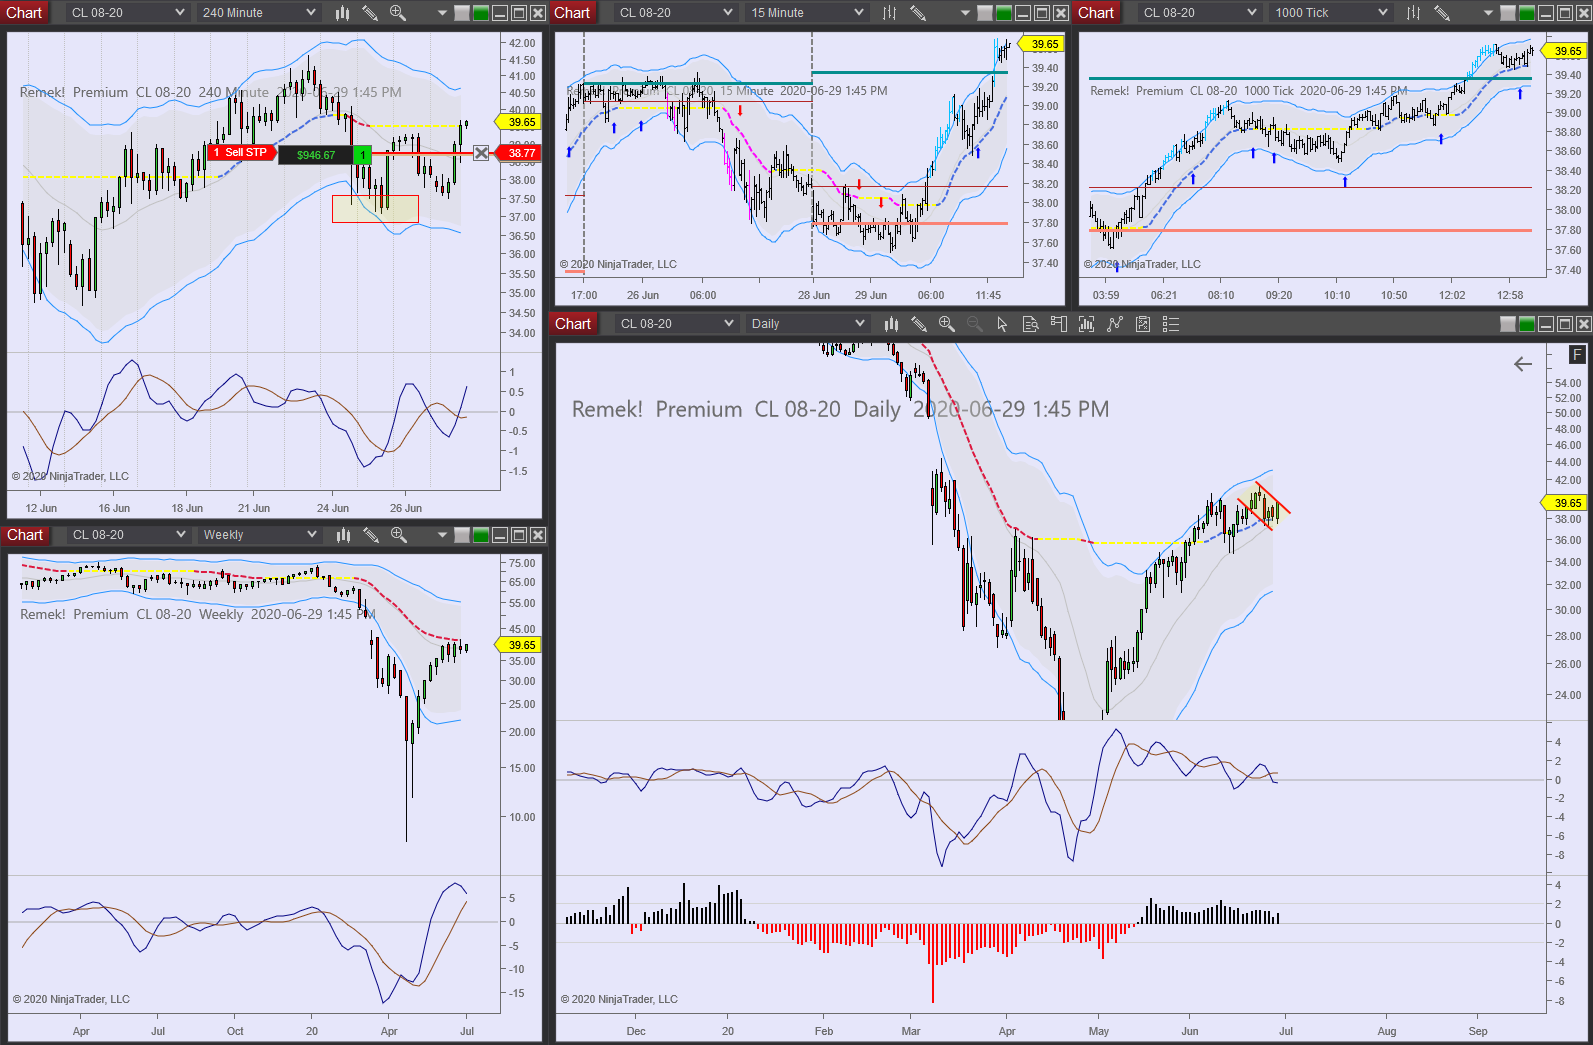Toggle green link square in Weekly chart
The width and height of the screenshot is (1593, 1045).
tap(480, 535)
